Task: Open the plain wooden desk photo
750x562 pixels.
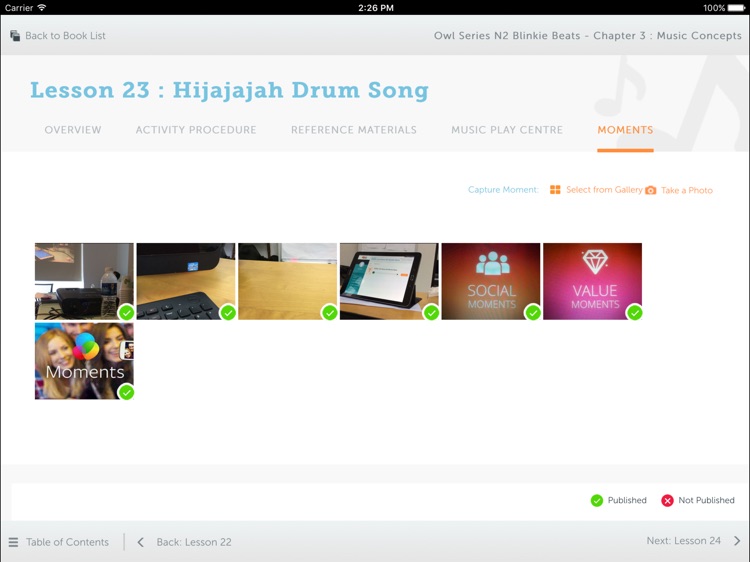Action: click(x=287, y=281)
